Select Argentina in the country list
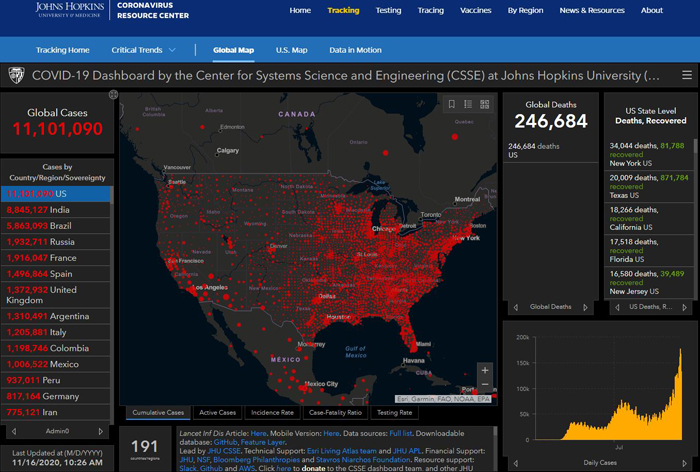The width and height of the screenshot is (700, 472). click(55, 316)
